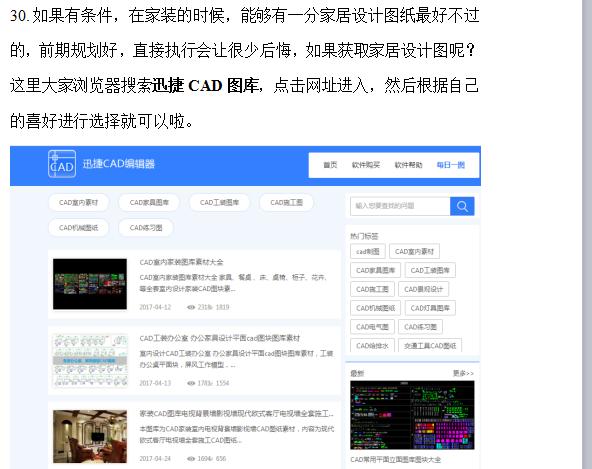Click the eye views icon dated 2017-04-24
This screenshot has width=592, height=469.
[x=191, y=458]
